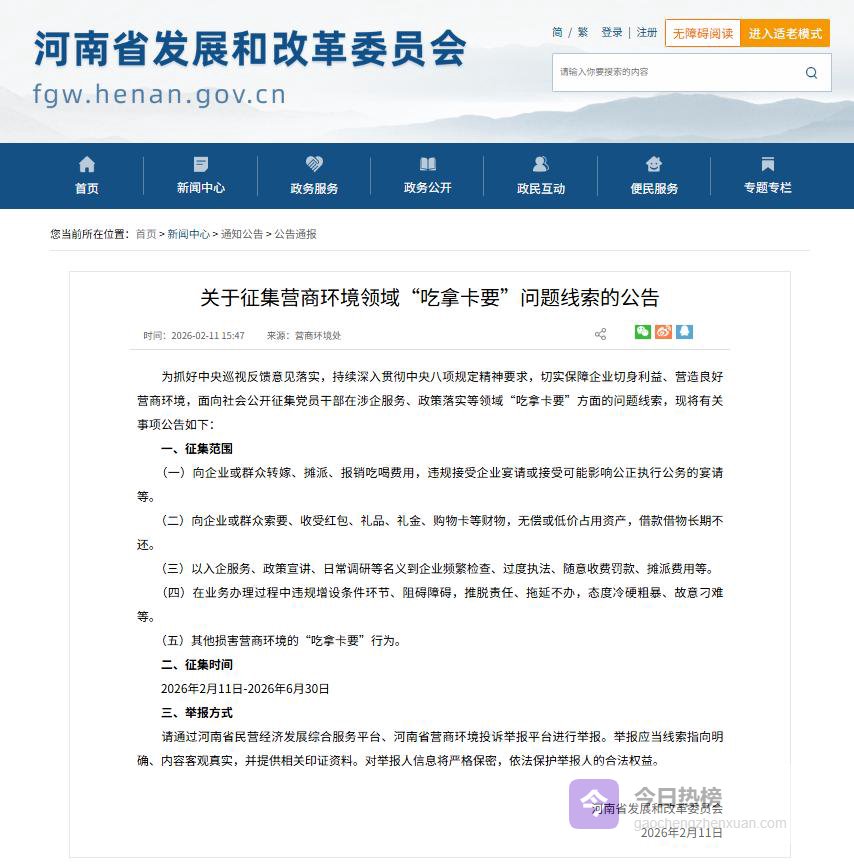
Task: Open 专题专栏 in the navigation bar
Action: (x=767, y=176)
